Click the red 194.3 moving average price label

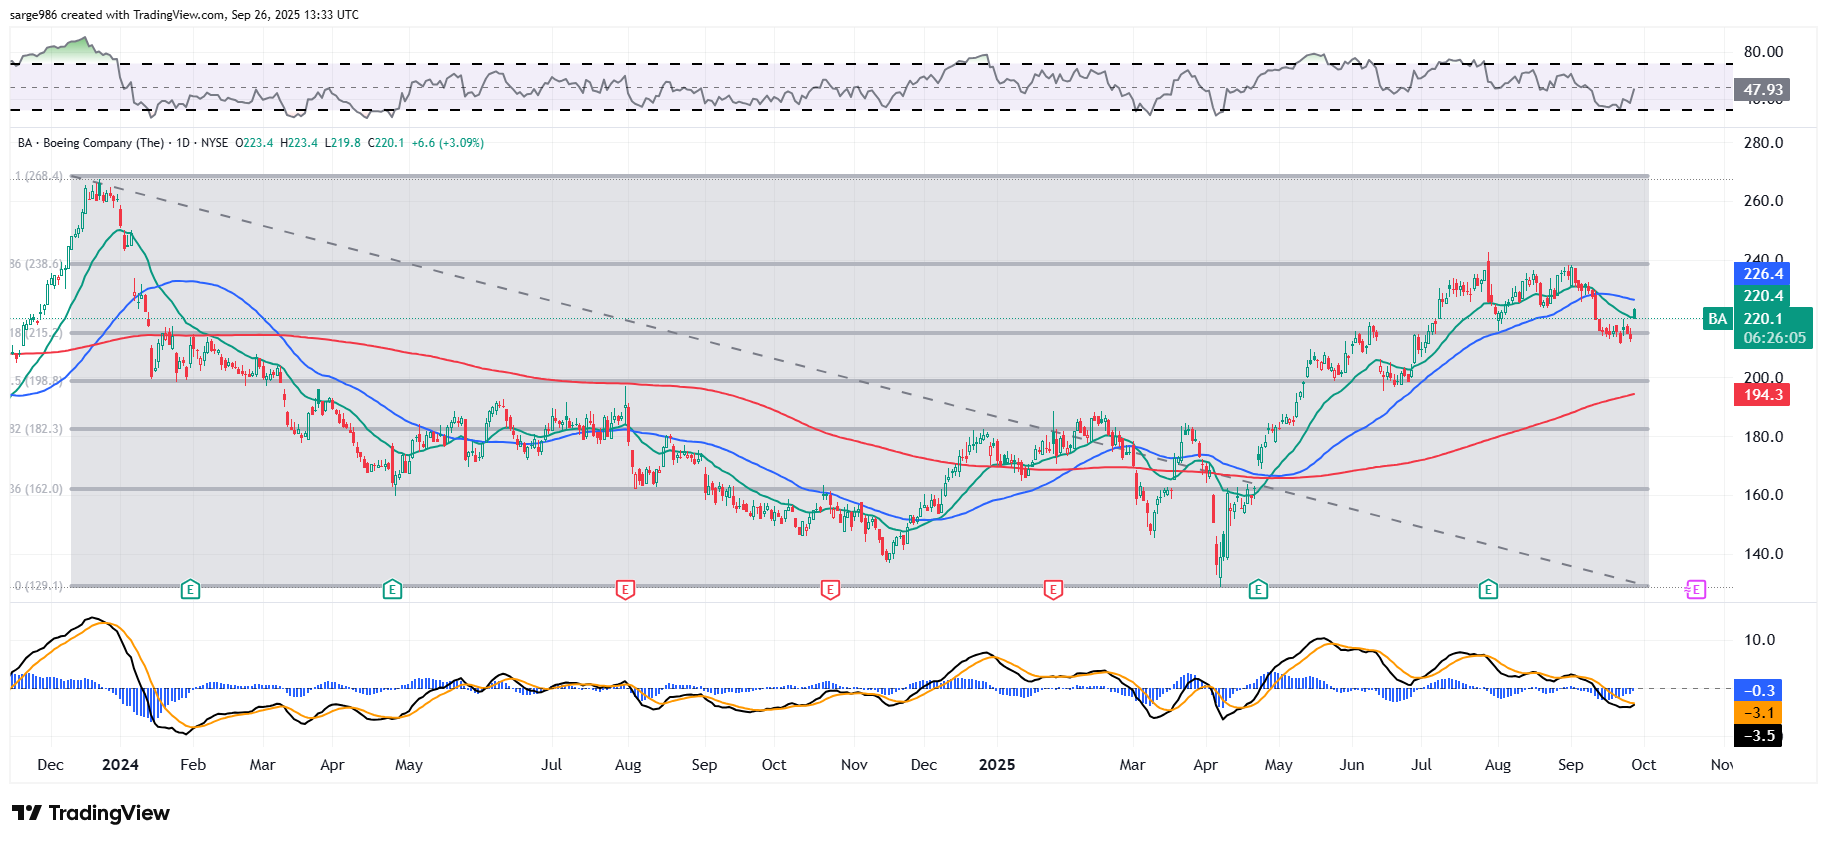pyautogui.click(x=1762, y=395)
